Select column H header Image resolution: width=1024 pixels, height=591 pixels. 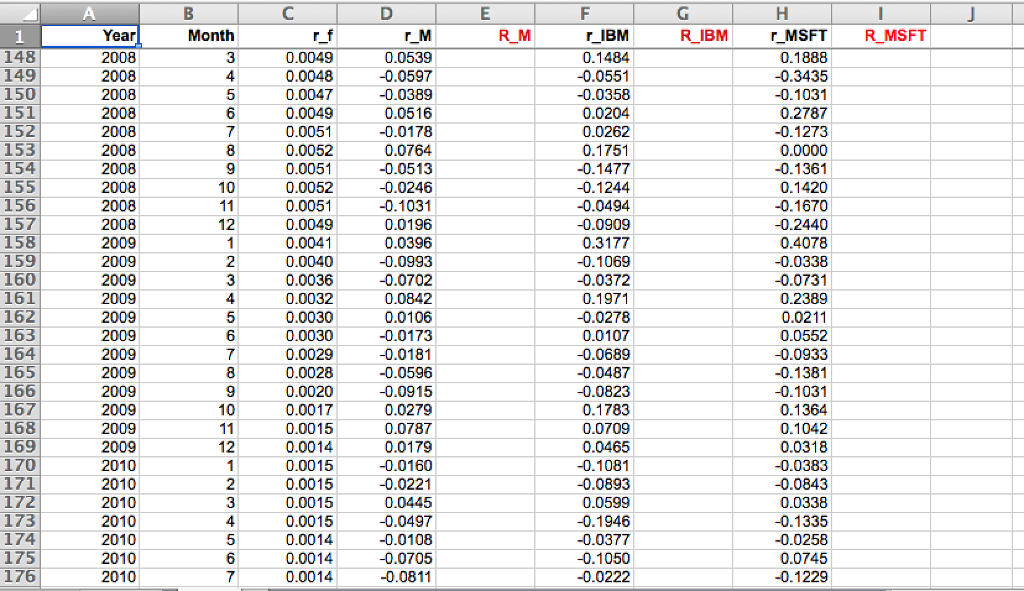pyautogui.click(x=782, y=13)
